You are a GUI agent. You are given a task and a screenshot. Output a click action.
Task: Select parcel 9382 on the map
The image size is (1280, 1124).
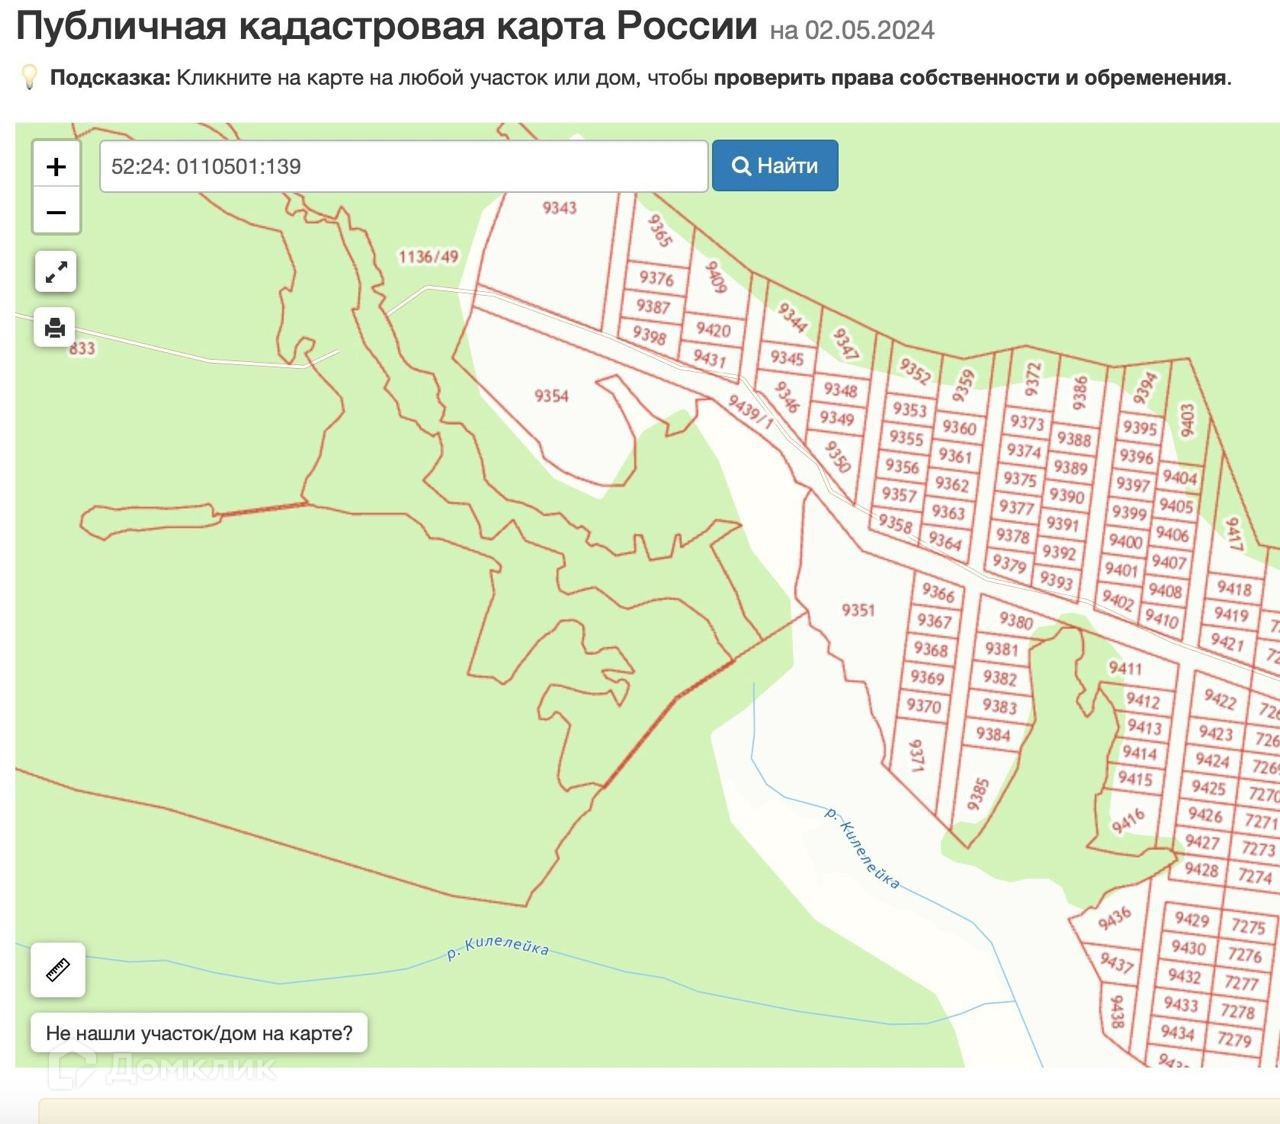[999, 677]
